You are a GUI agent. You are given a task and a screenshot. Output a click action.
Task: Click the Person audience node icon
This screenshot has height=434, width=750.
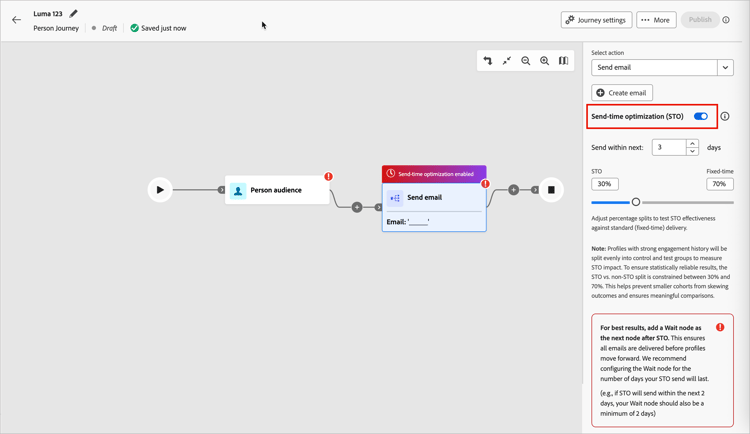[238, 190]
